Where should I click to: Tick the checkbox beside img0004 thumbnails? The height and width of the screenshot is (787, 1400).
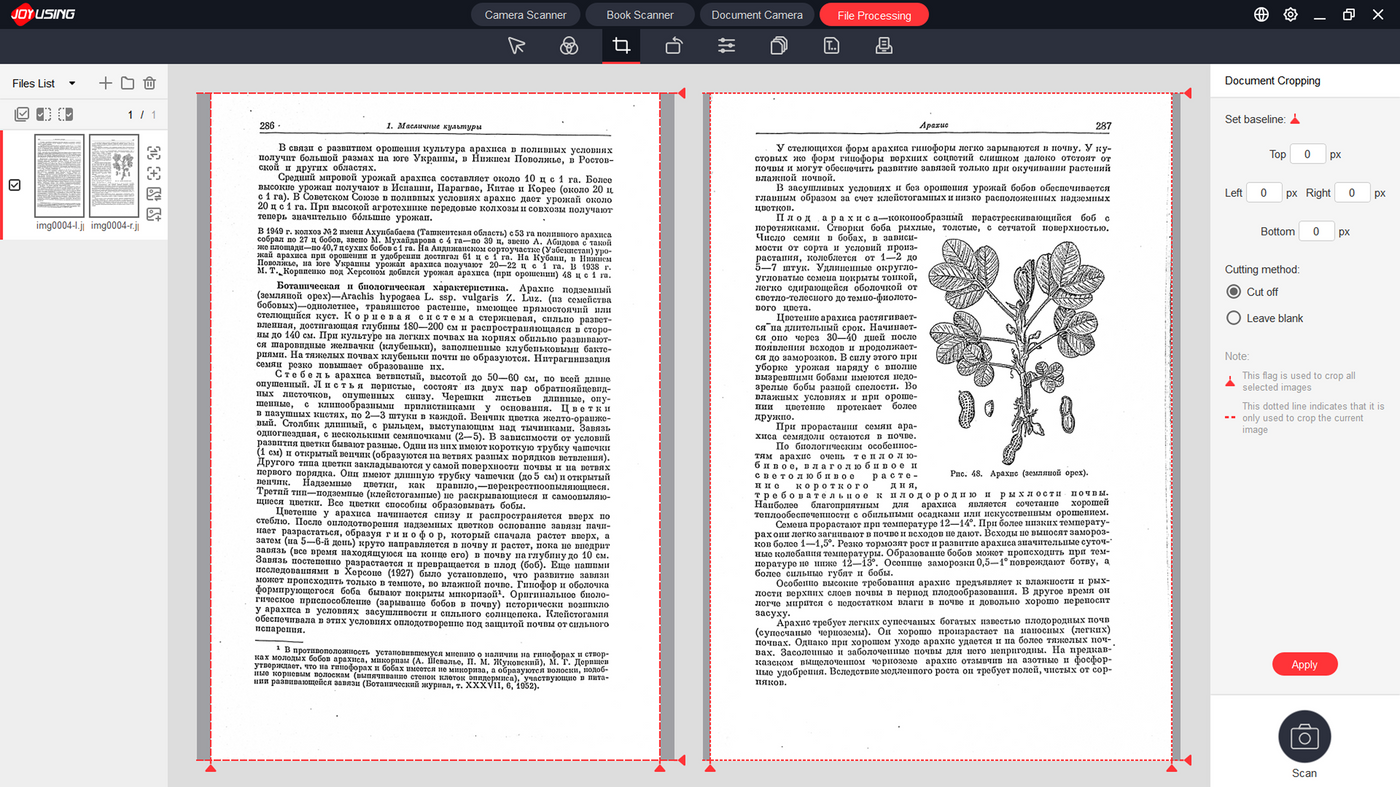[x=15, y=185]
